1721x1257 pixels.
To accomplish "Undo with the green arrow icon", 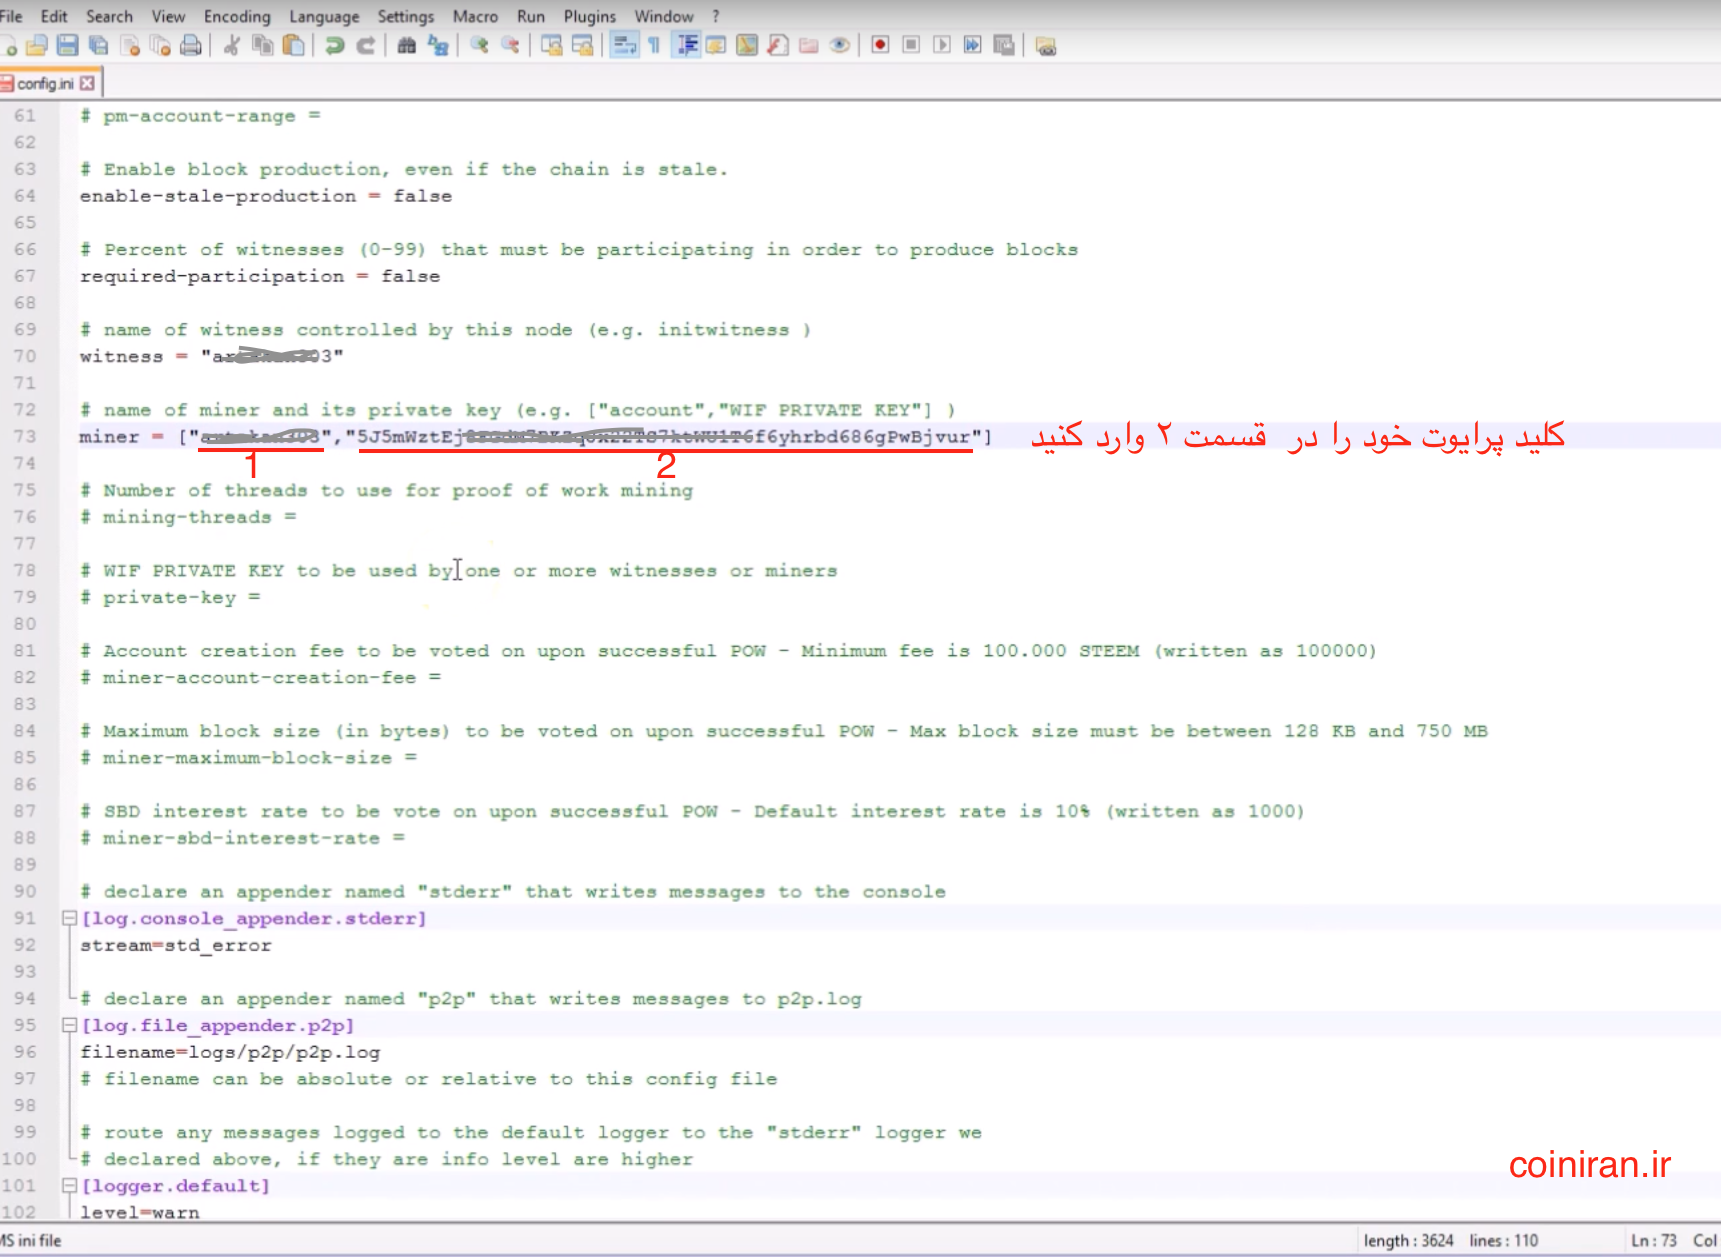I will (335, 45).
